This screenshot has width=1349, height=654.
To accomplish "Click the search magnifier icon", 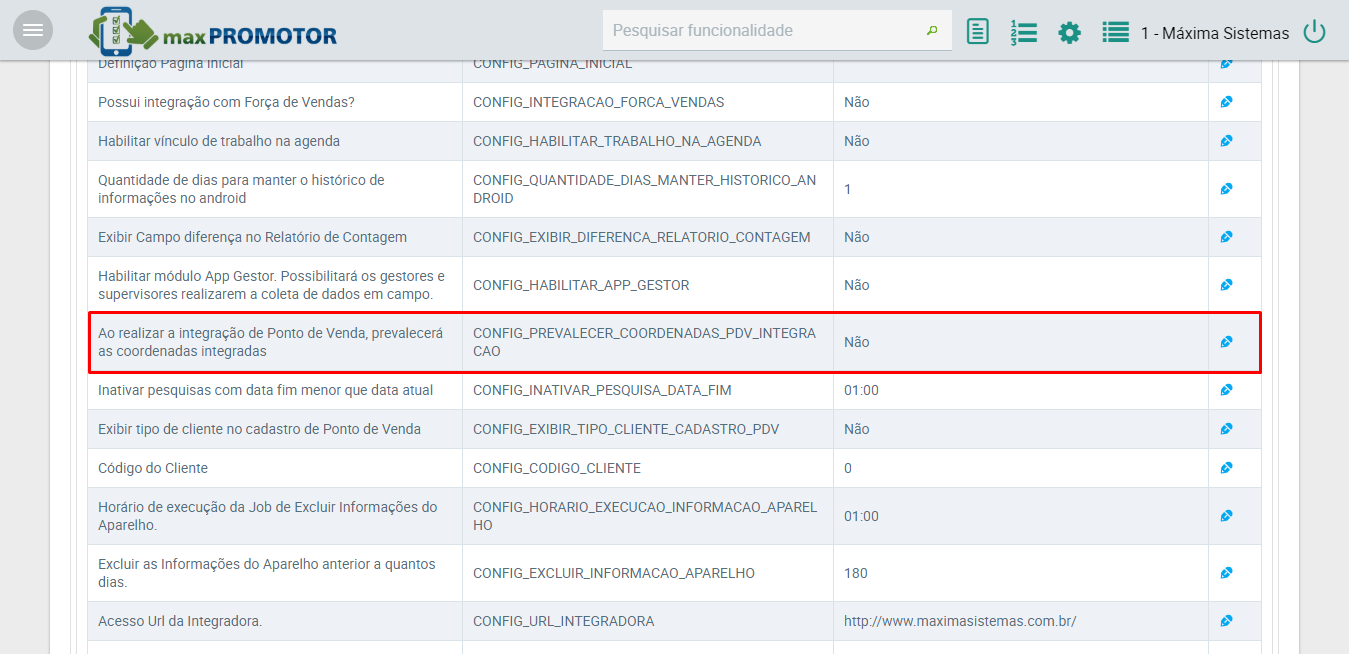I will click(932, 31).
